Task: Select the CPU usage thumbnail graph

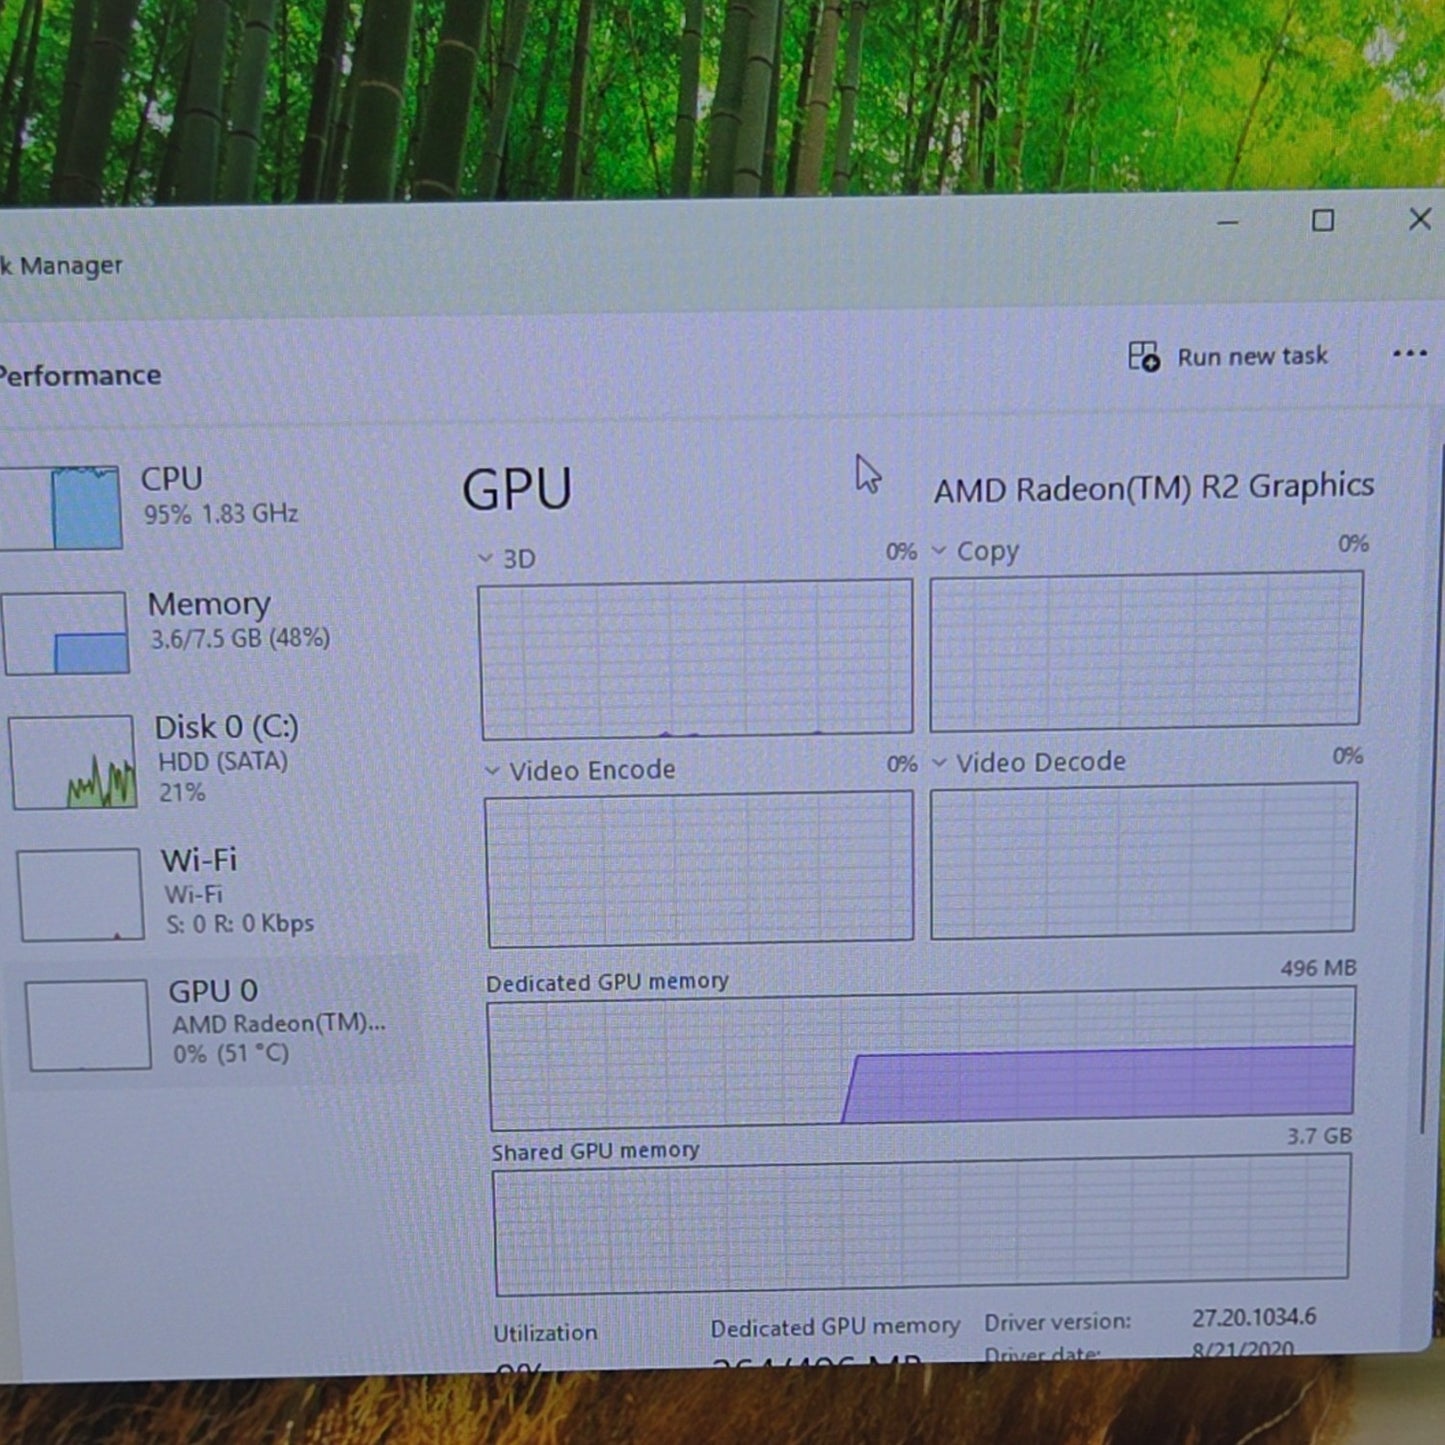Action: tap(60, 507)
